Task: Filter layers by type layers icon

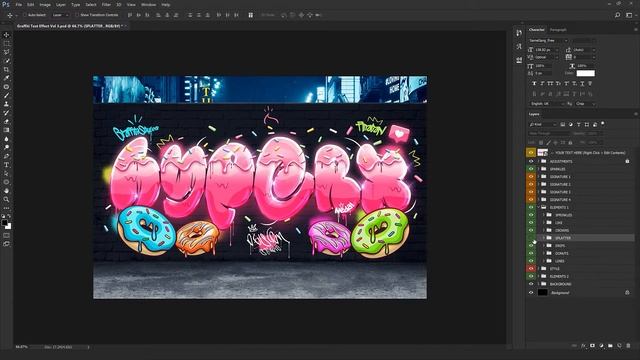Action: [x=578, y=124]
